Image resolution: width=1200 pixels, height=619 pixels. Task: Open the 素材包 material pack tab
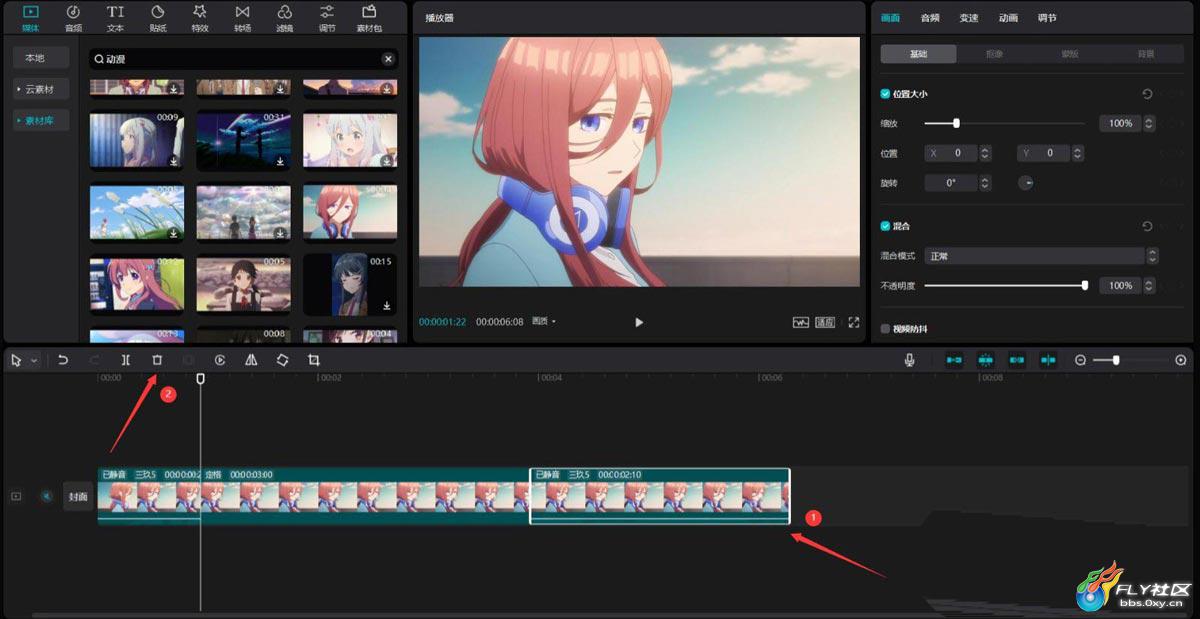(369, 18)
